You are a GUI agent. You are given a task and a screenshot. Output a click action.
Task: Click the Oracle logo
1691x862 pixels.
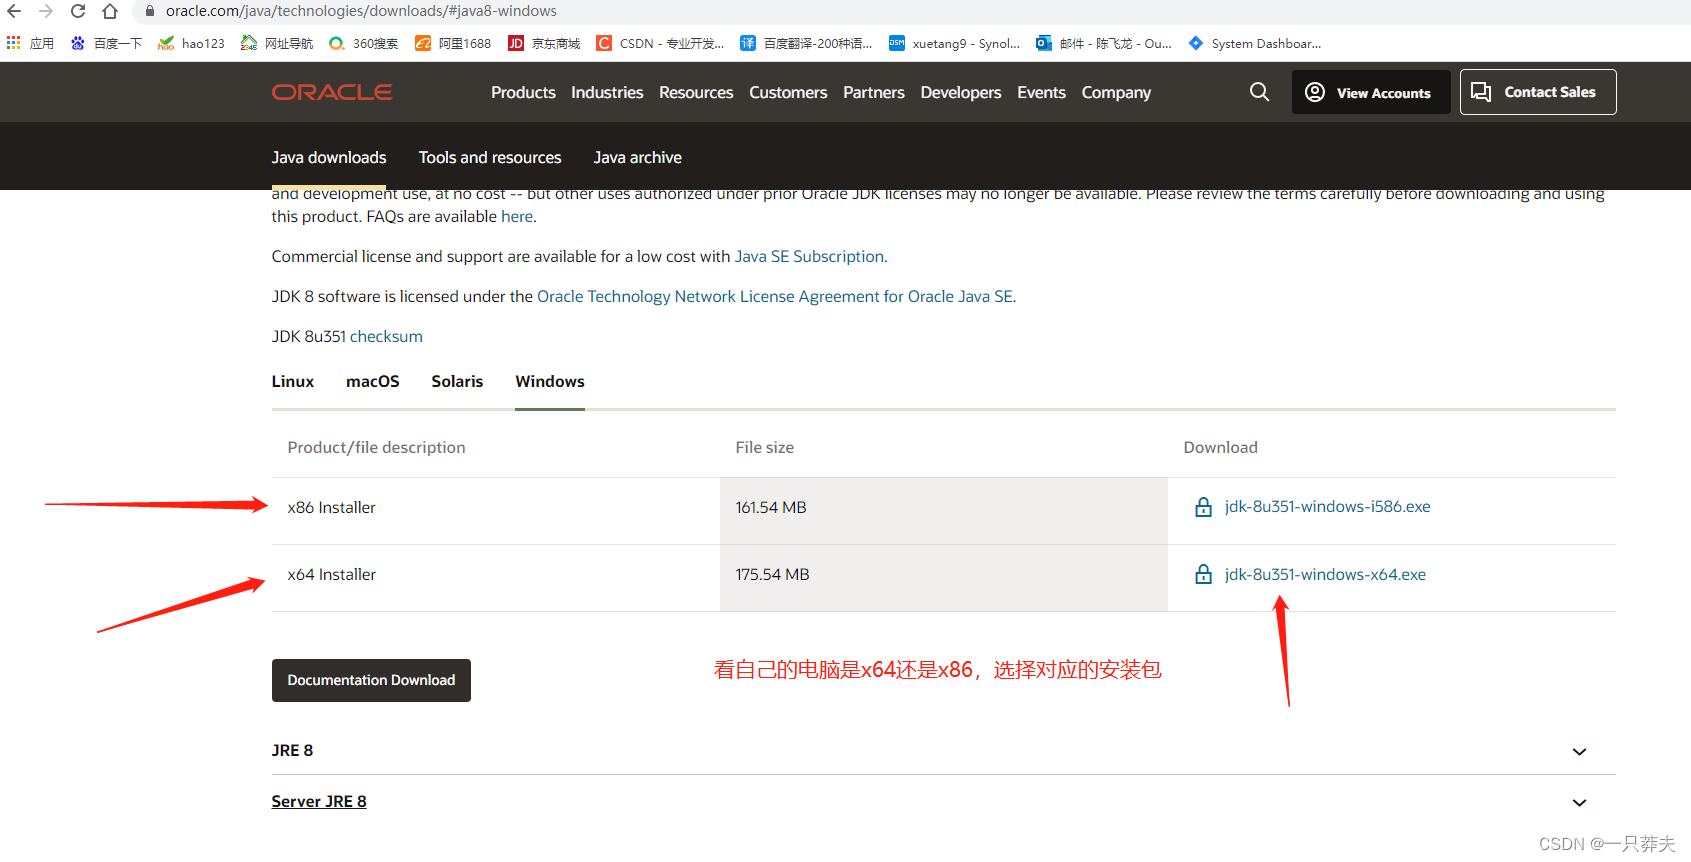point(332,92)
